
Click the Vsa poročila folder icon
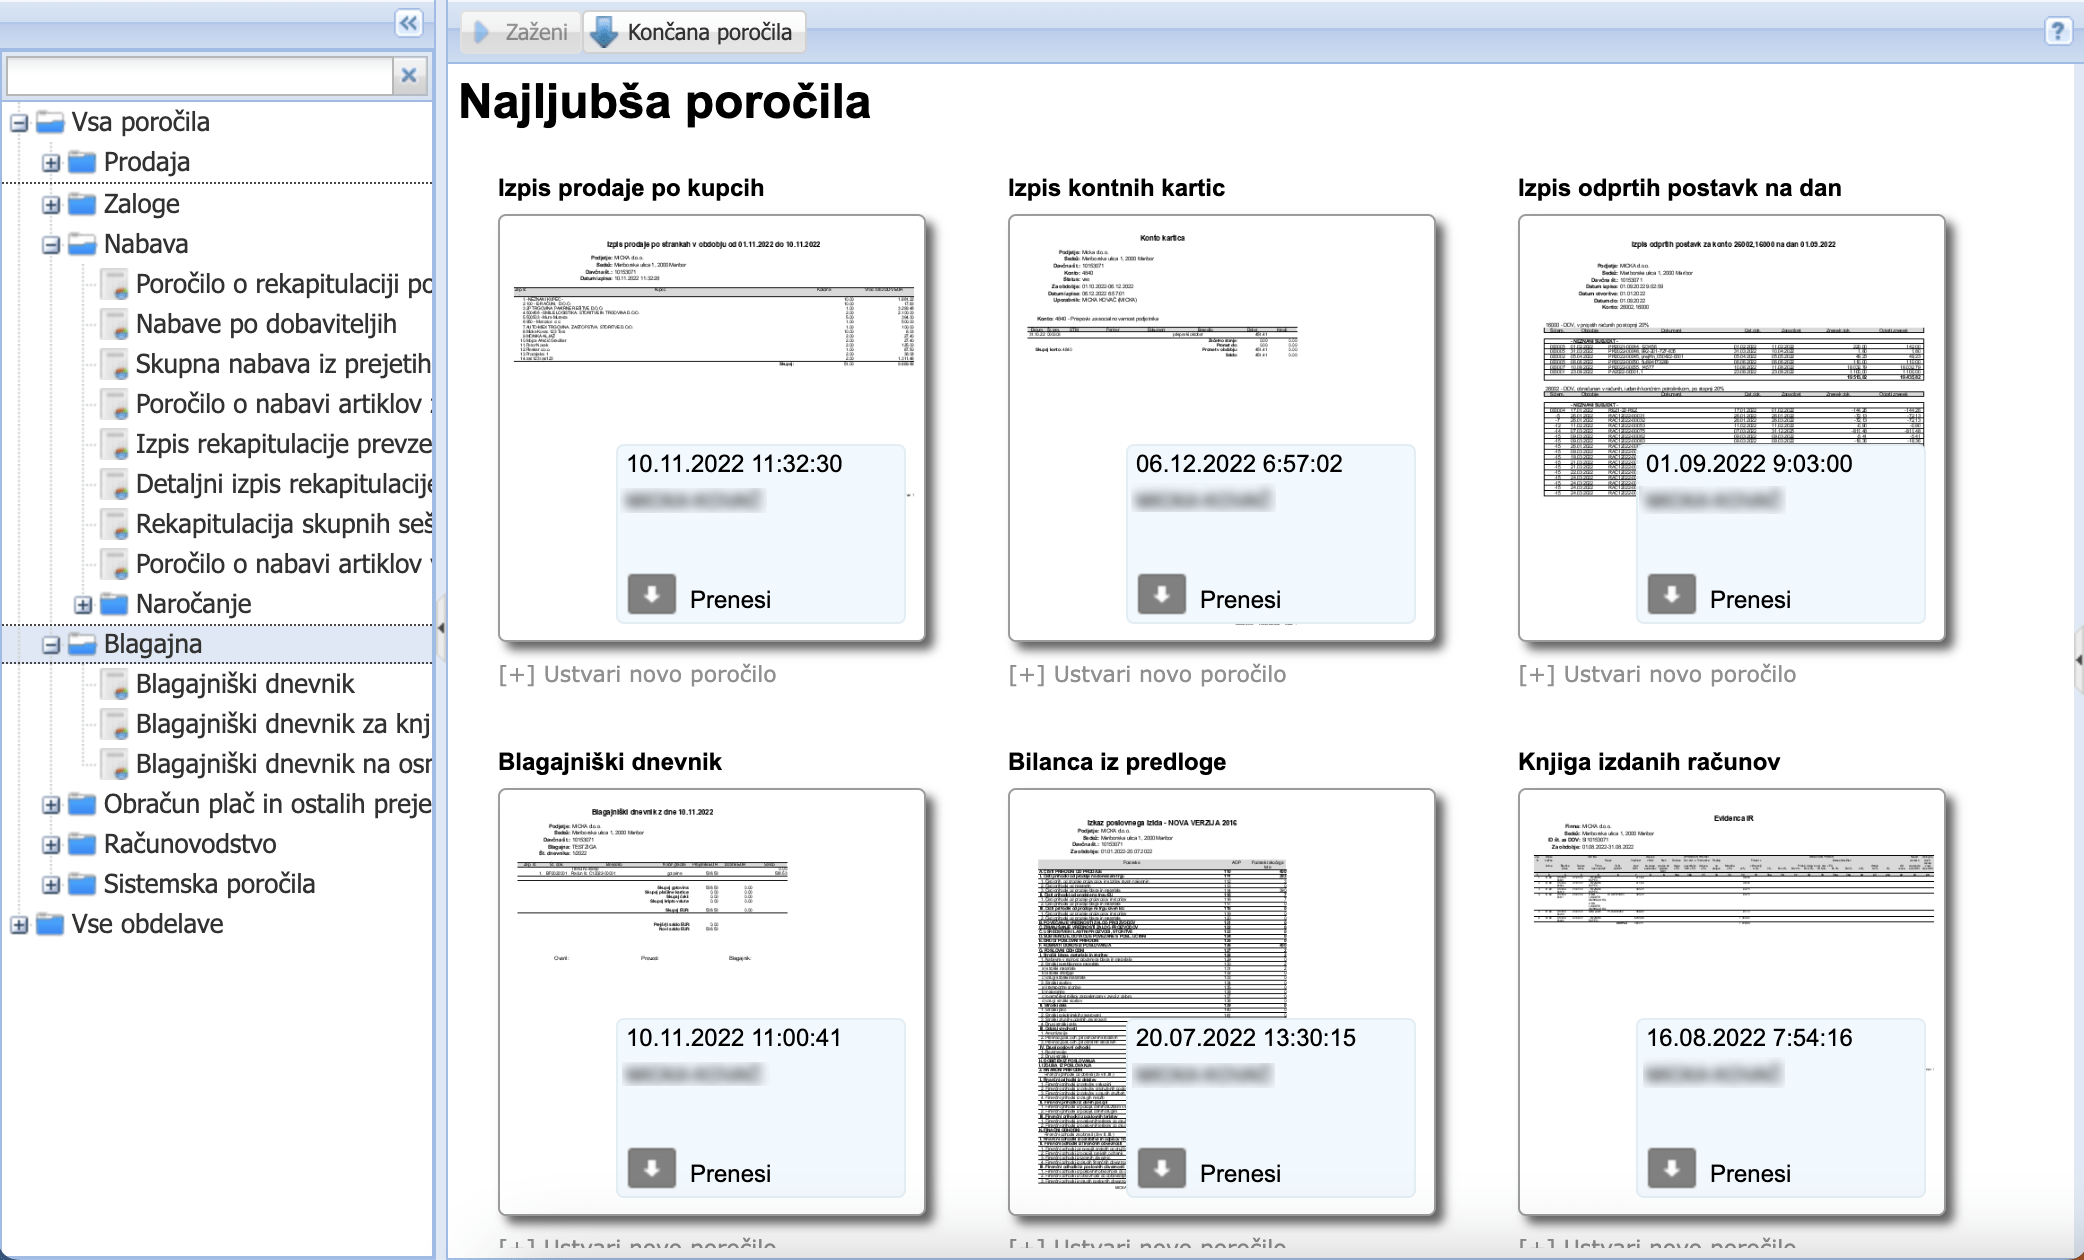pos(48,122)
